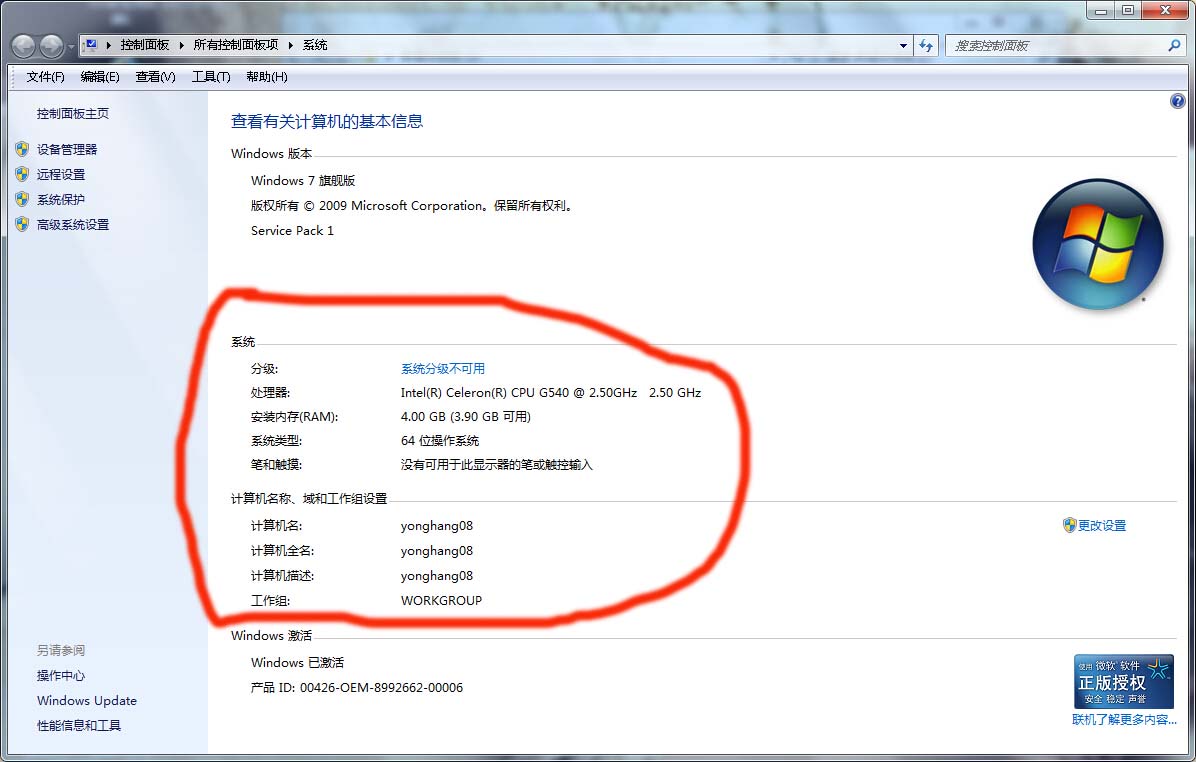Open the 文件(F) menu
The height and width of the screenshot is (762, 1196).
coord(45,76)
